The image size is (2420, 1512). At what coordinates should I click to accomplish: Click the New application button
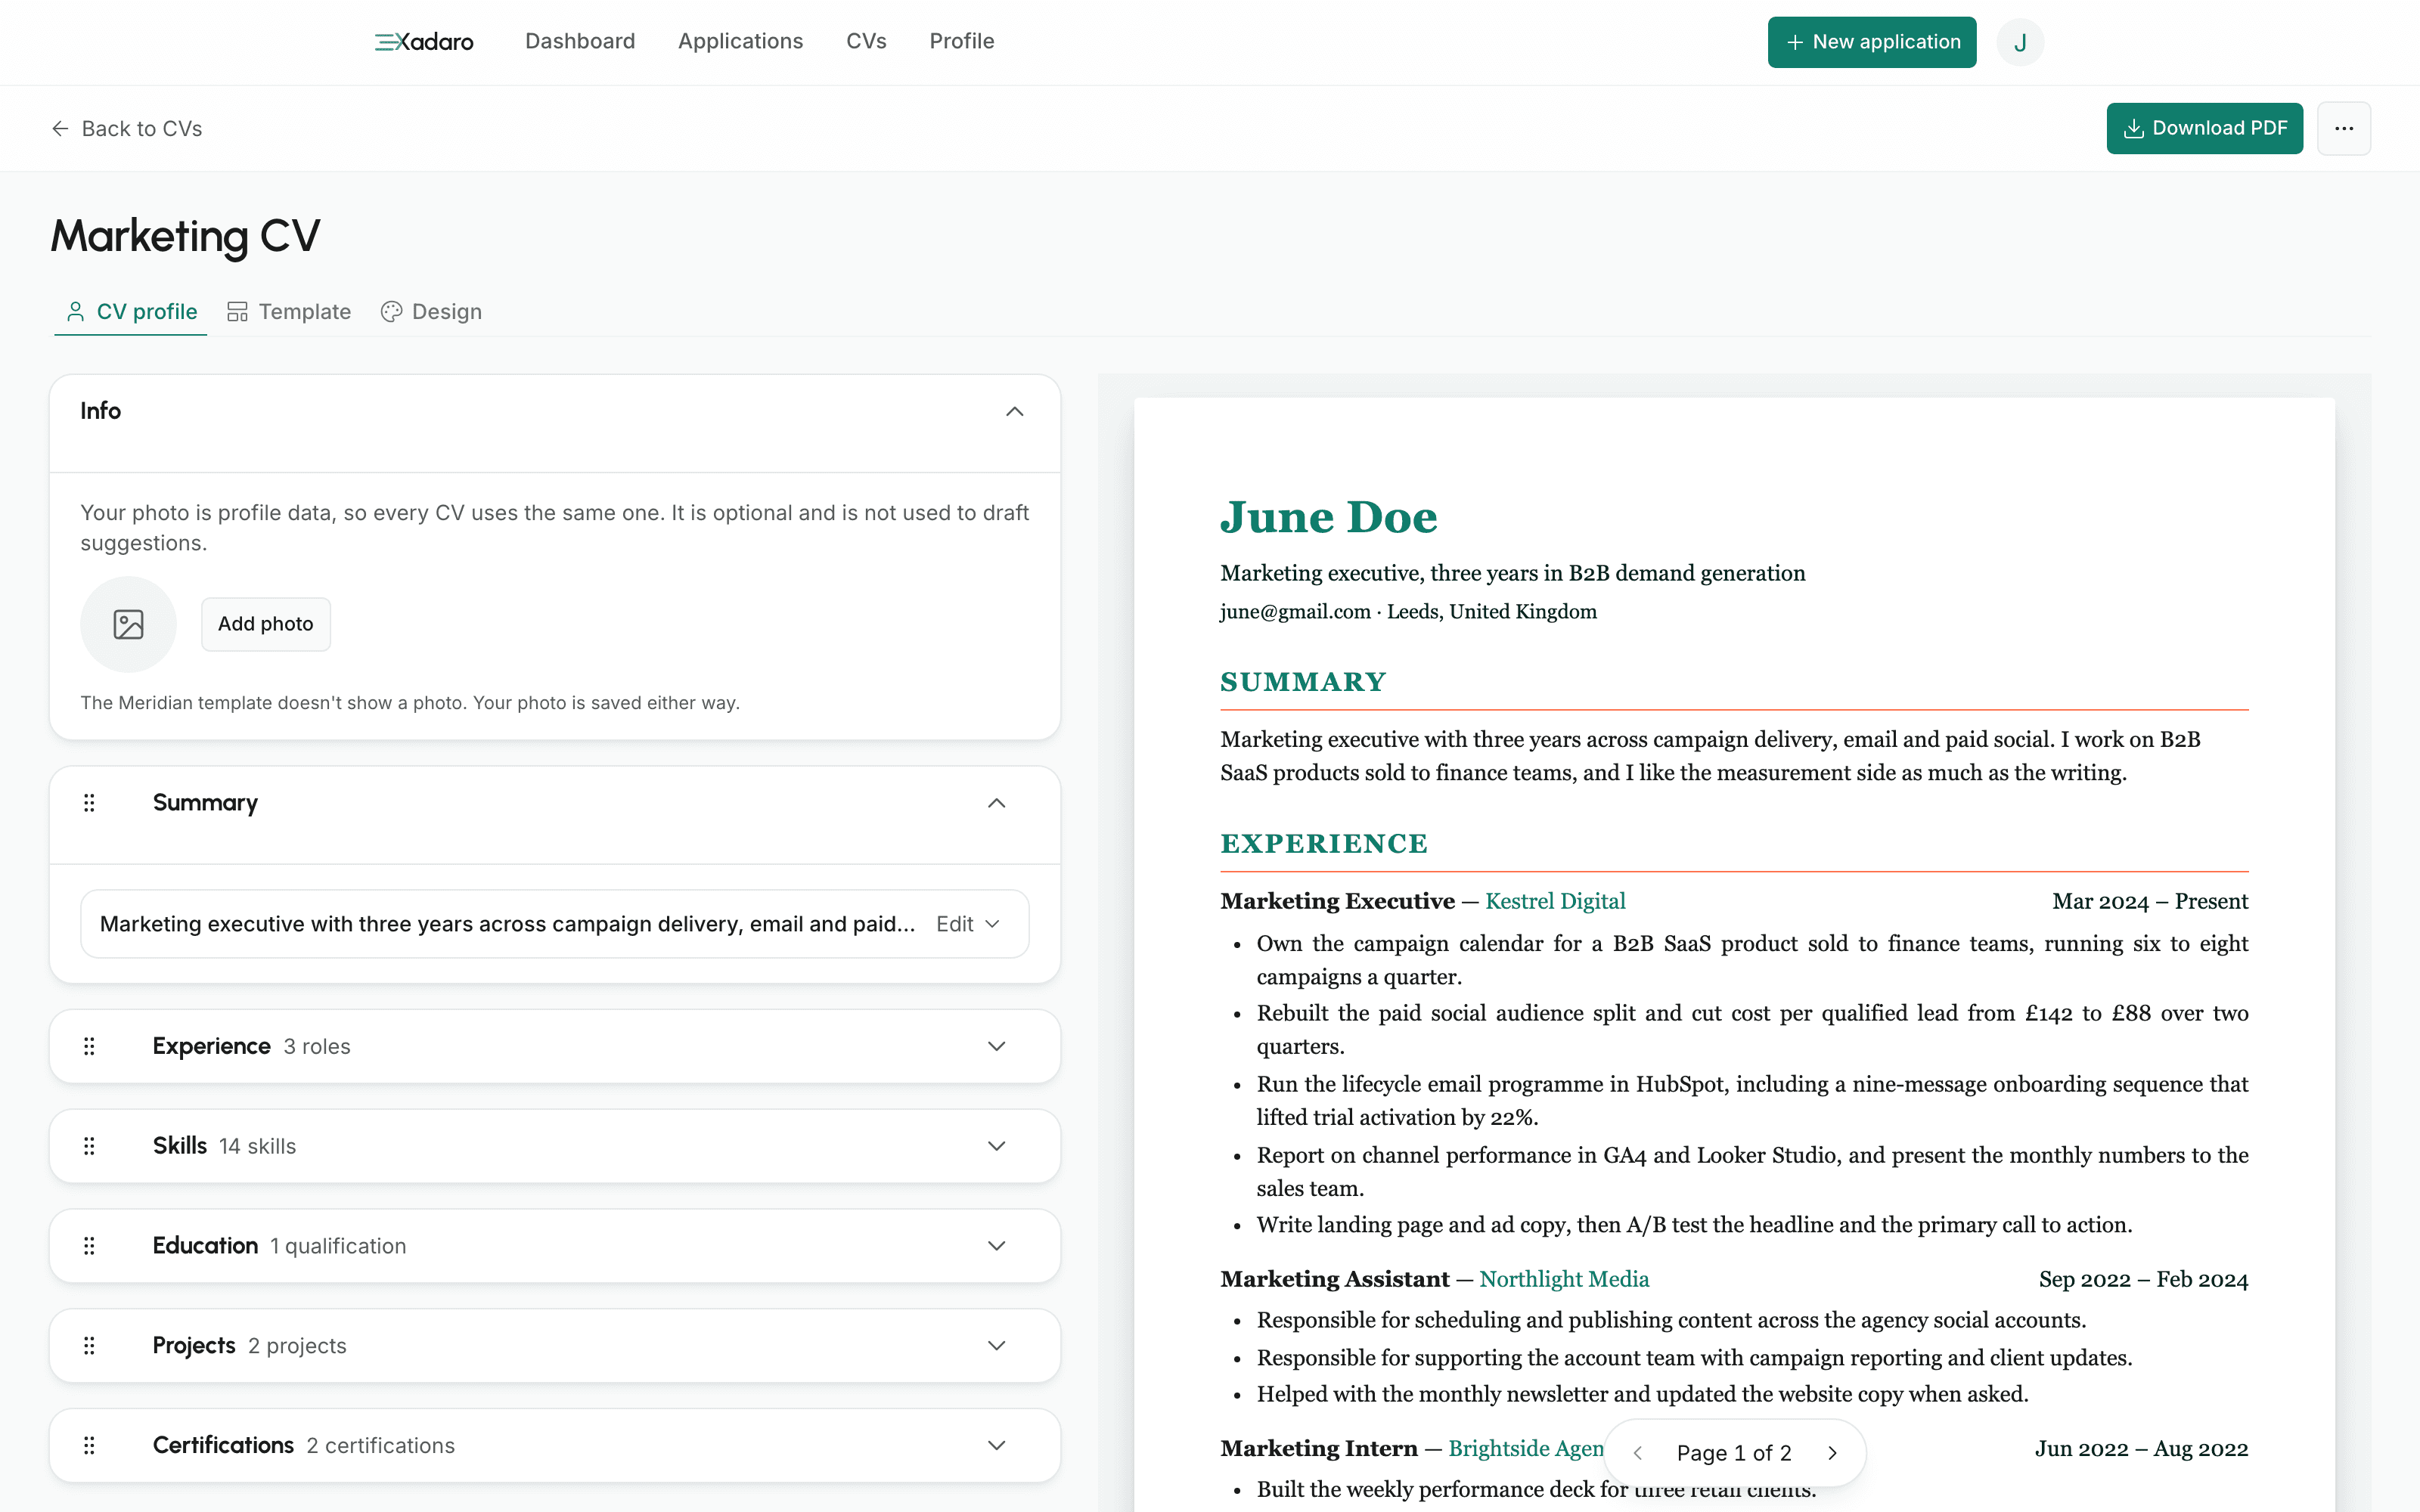1872,42
